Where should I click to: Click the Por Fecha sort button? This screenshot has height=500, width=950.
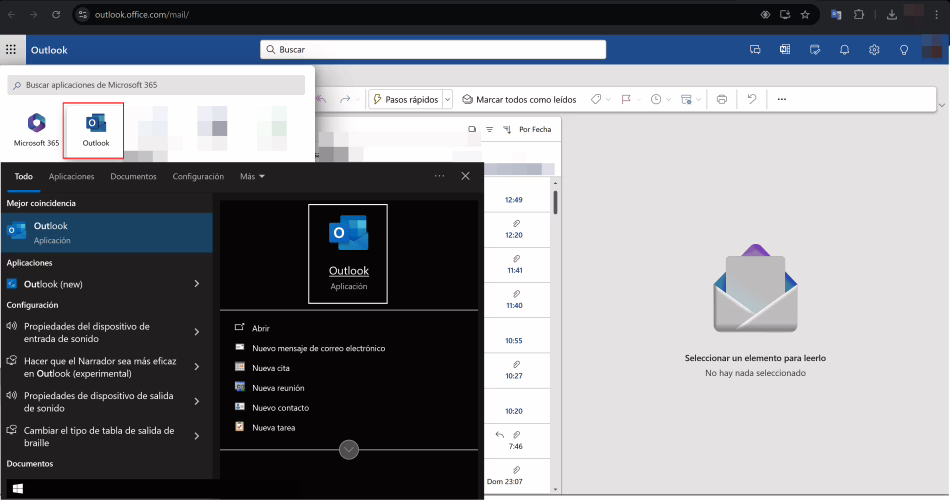[535, 129]
